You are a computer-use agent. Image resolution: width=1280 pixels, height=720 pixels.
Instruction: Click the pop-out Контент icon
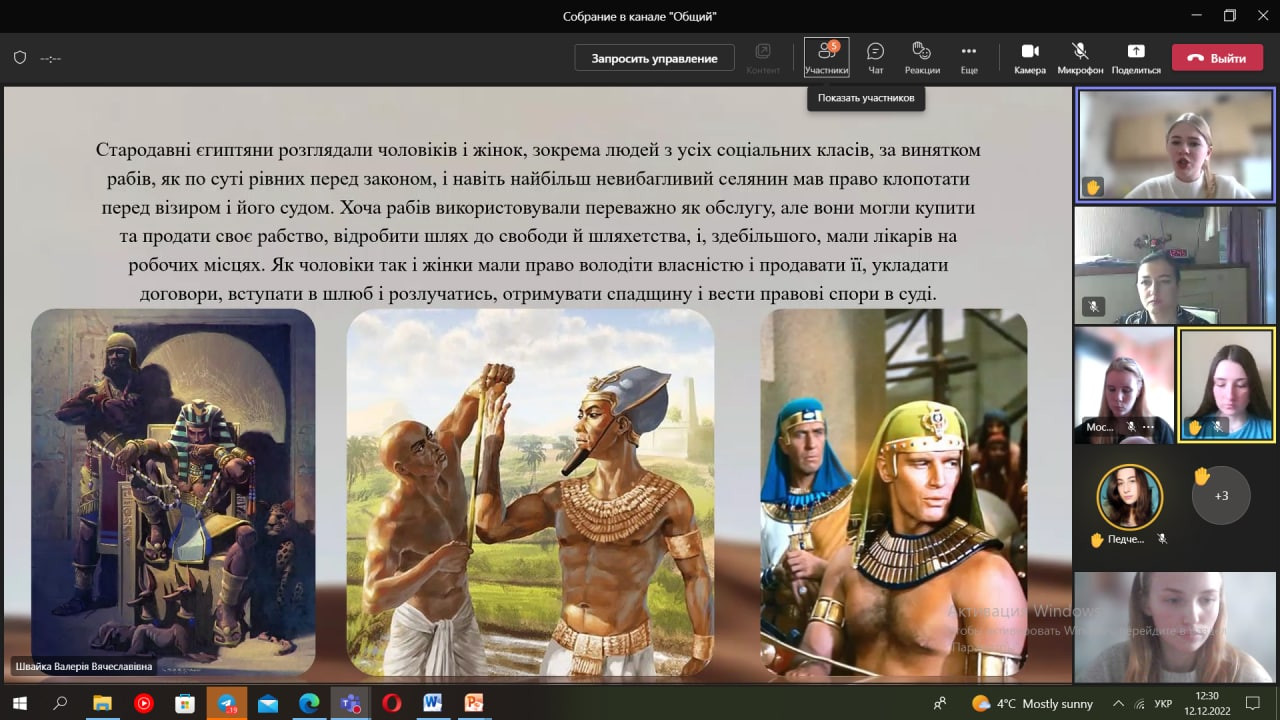[x=763, y=58]
